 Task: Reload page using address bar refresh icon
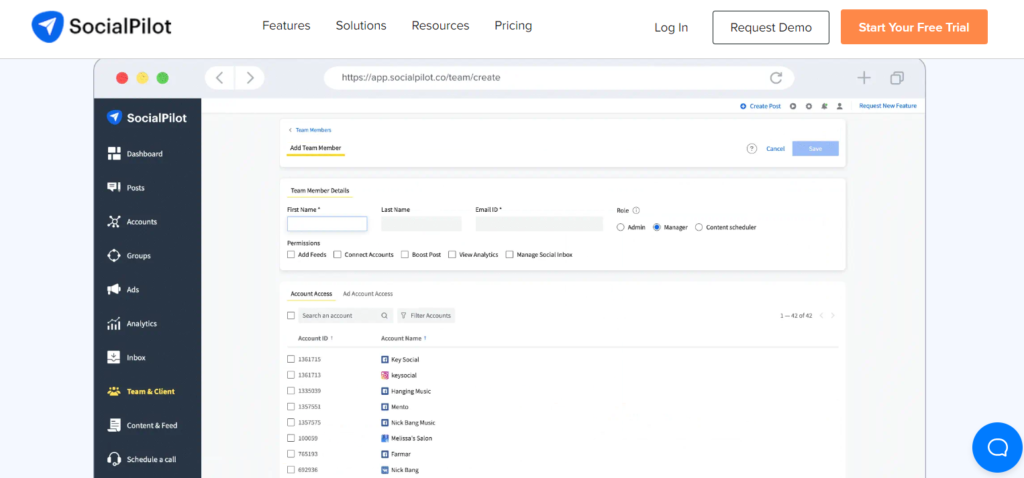pos(776,78)
